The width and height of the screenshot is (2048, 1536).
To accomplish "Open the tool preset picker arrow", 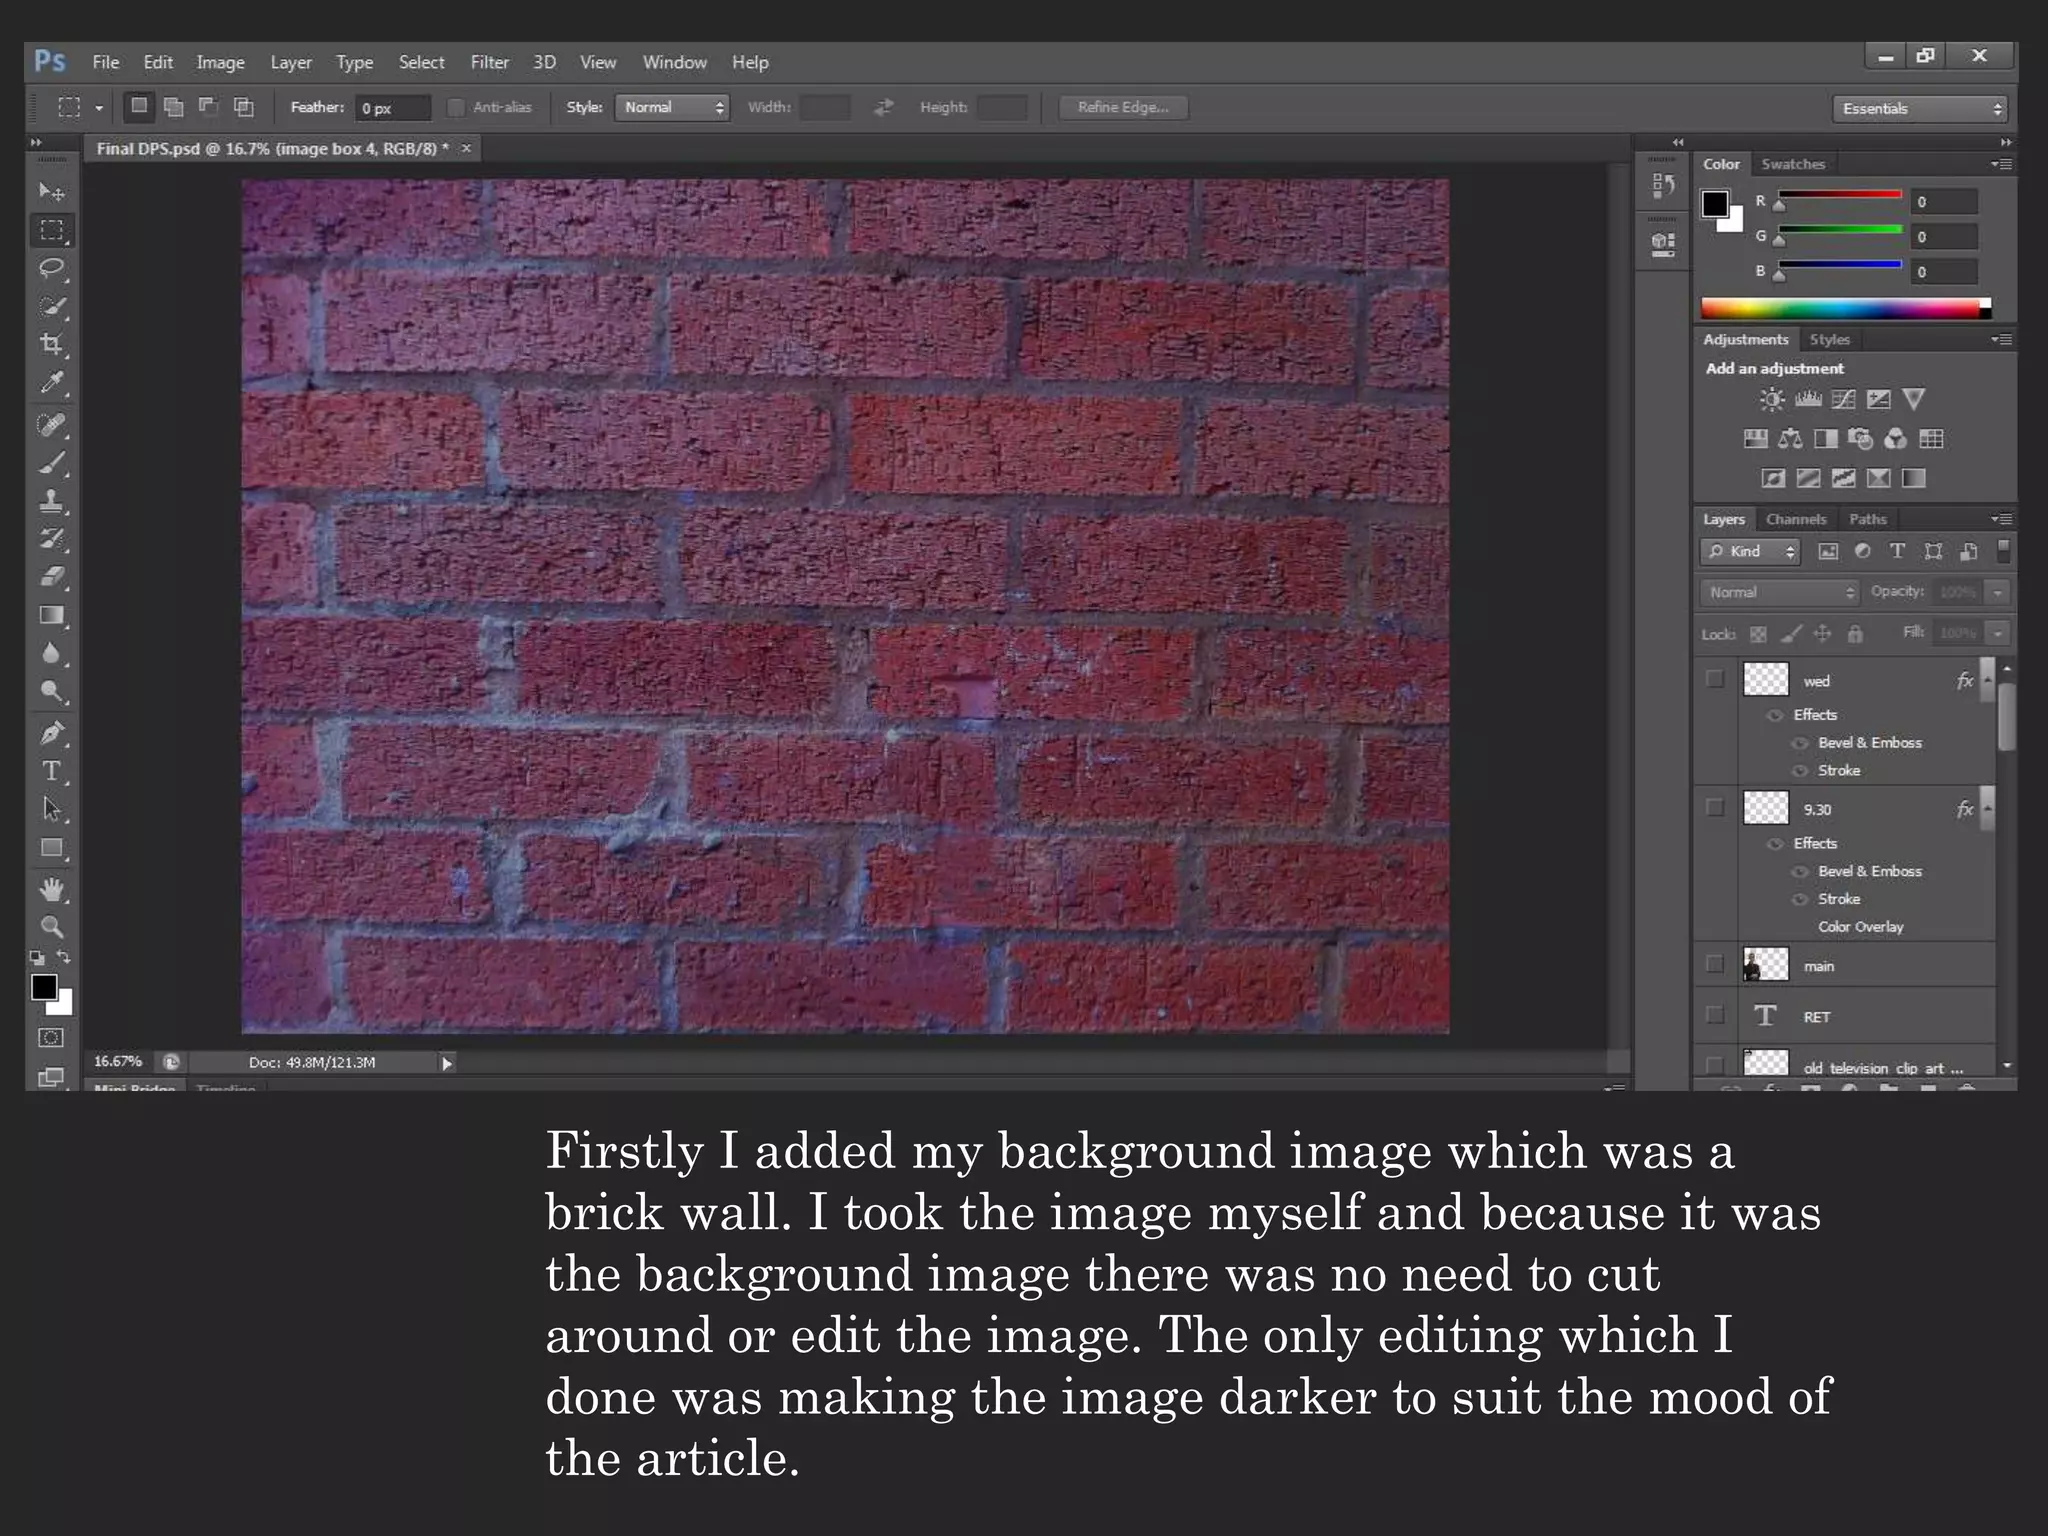I will point(98,108).
